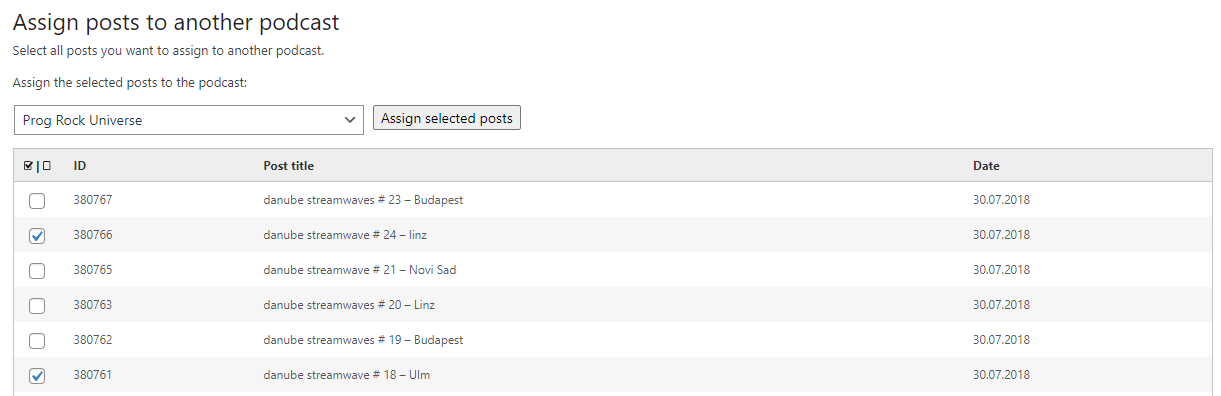Click the select-all checked box icon in the table header
Viewport: 1221px width, 396px height.
tap(29, 166)
